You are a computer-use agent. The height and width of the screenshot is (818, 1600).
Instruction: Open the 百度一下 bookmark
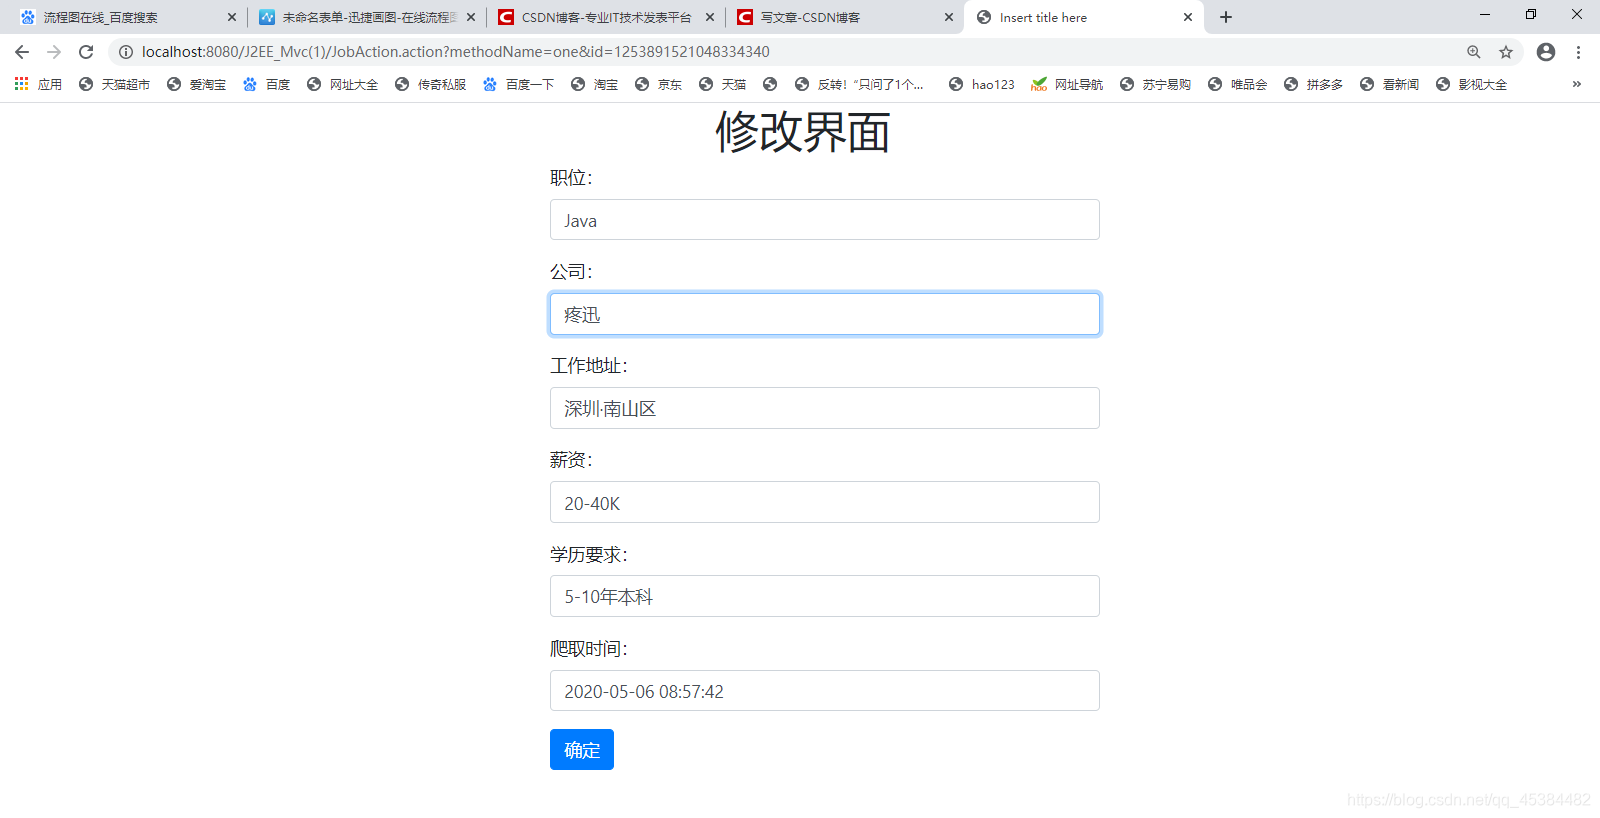click(x=518, y=84)
